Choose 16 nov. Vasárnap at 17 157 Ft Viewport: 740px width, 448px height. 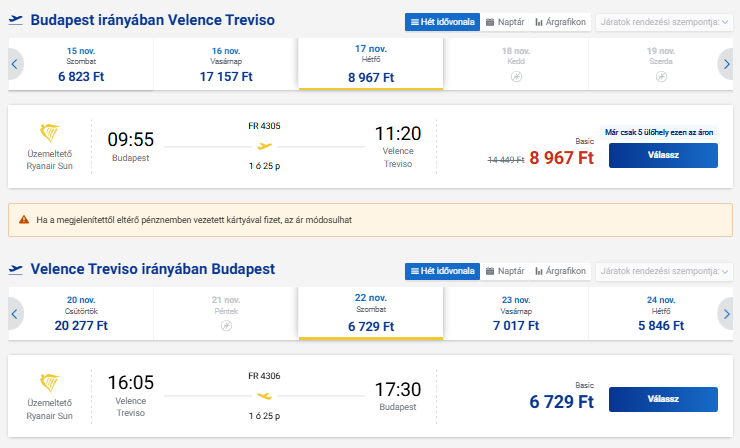click(x=226, y=65)
